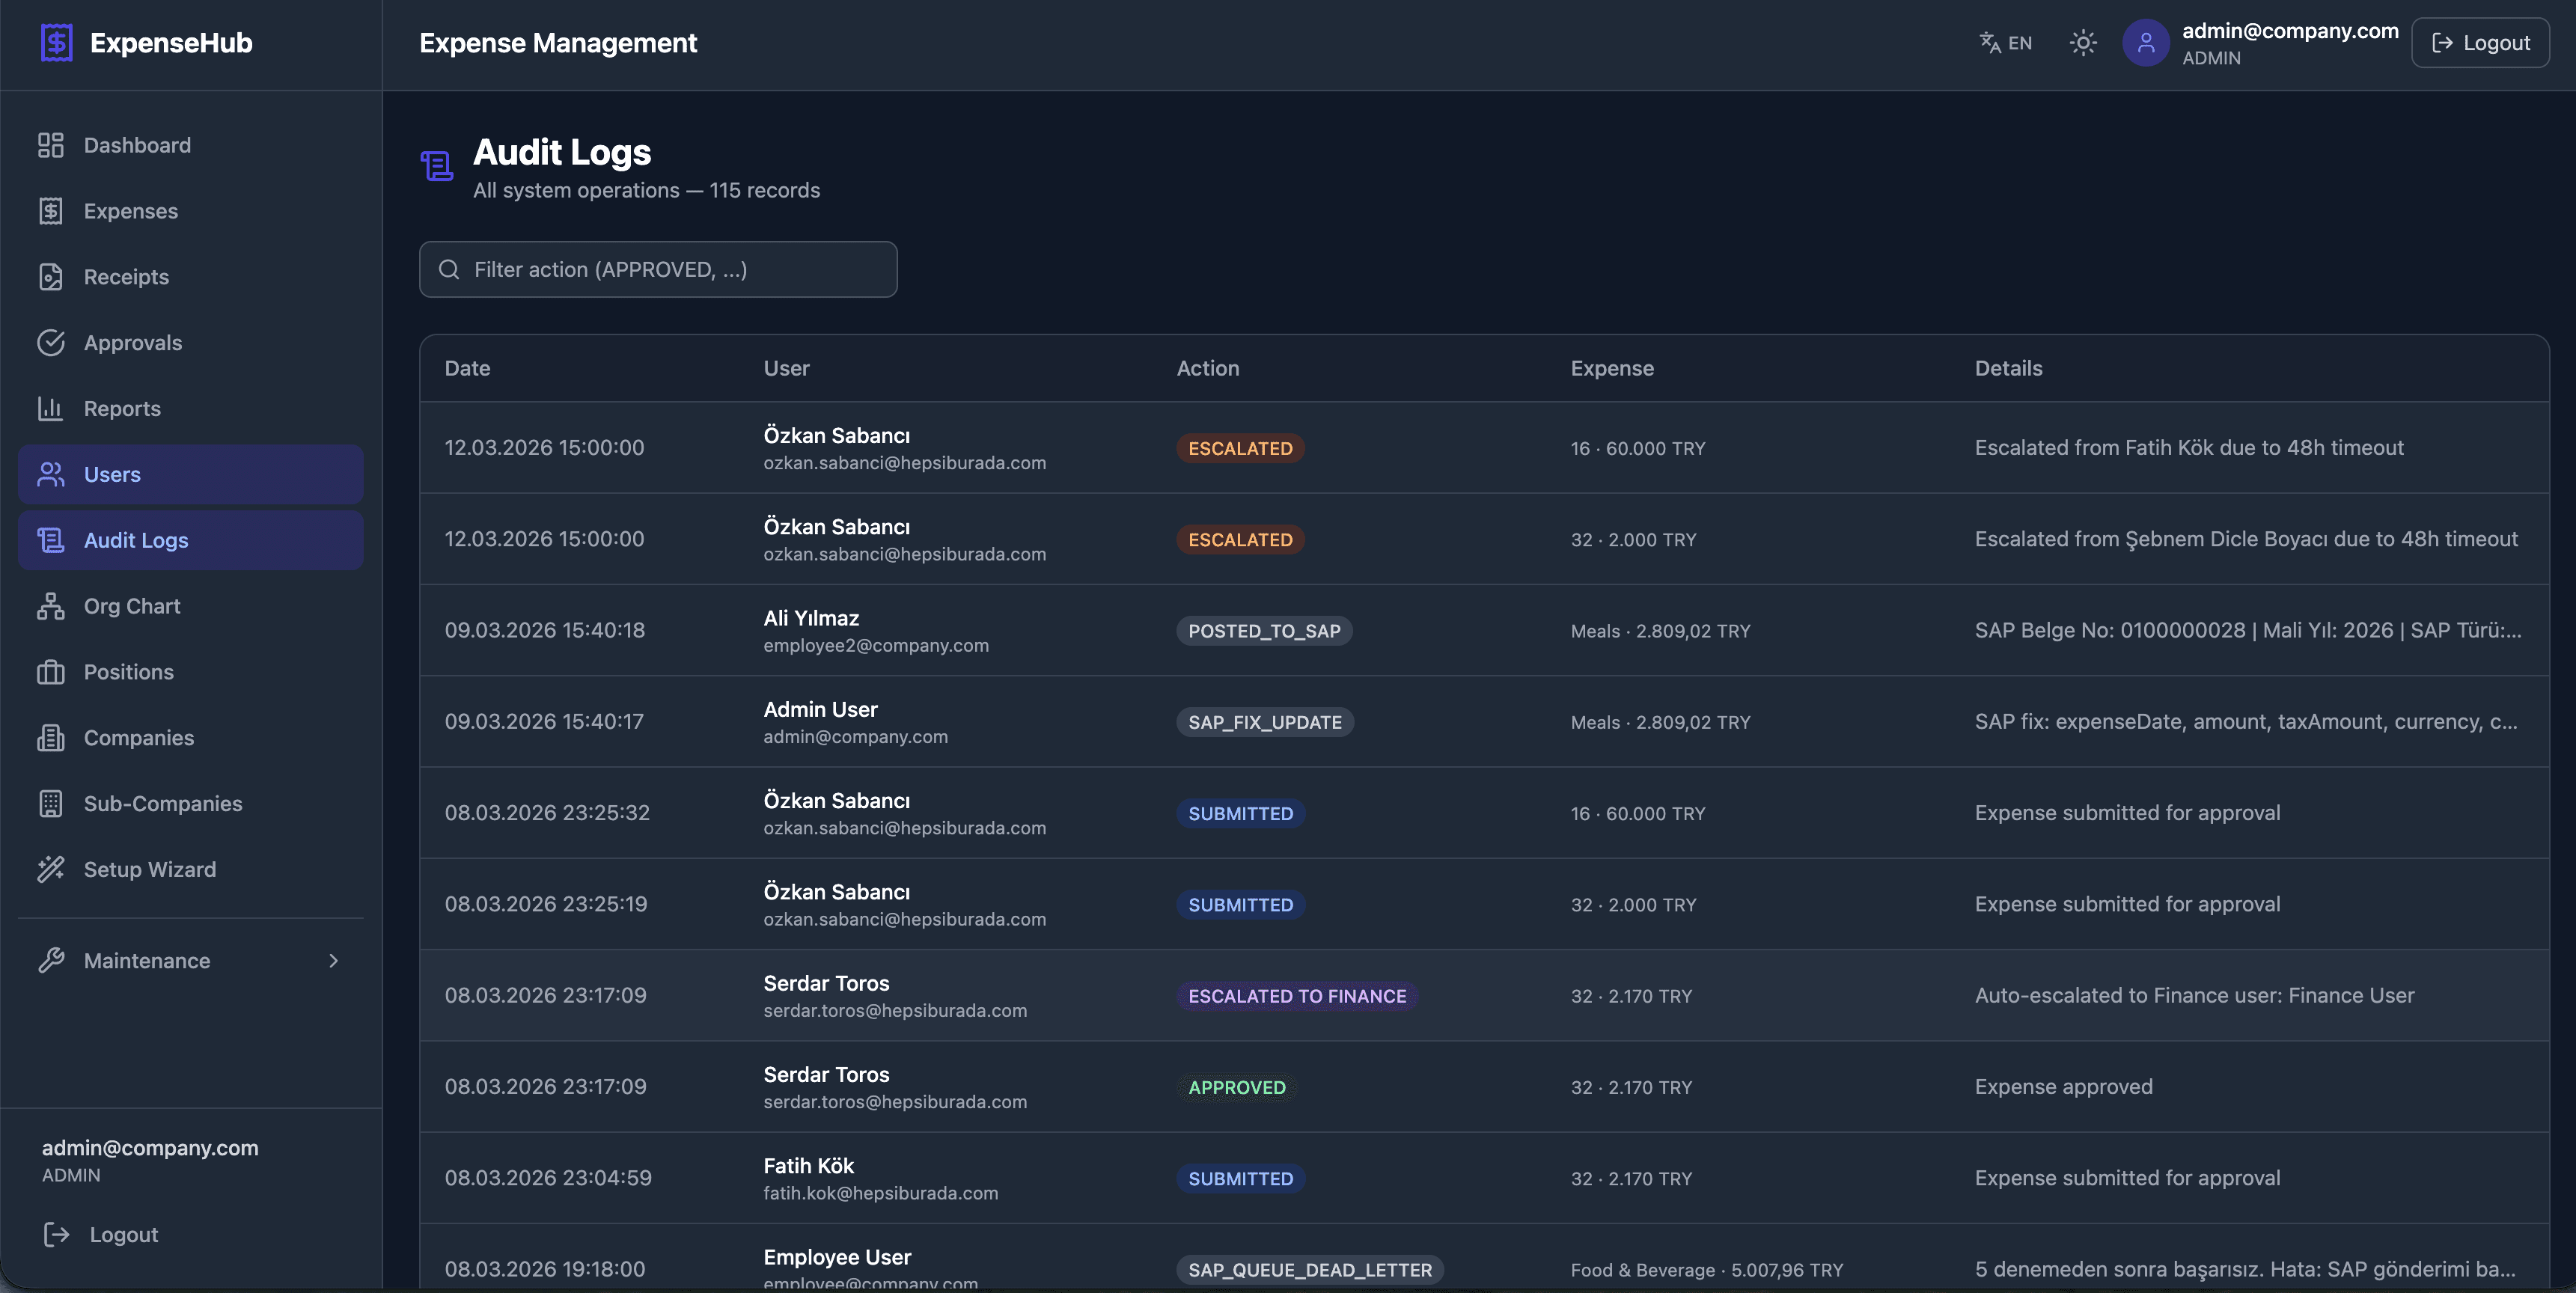Click the Maintenance wrench icon

point(51,961)
